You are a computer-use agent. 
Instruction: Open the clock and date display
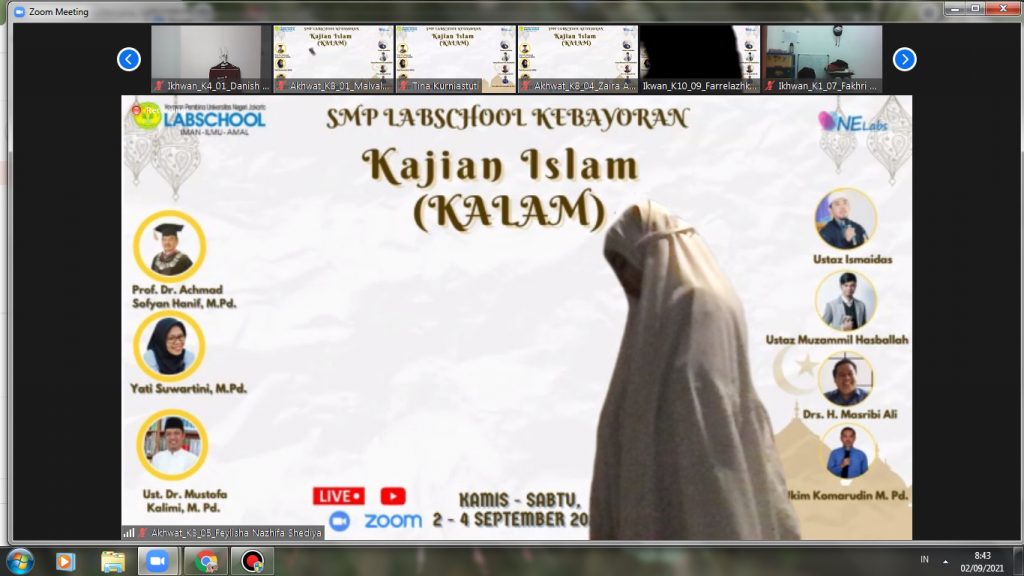(x=982, y=561)
